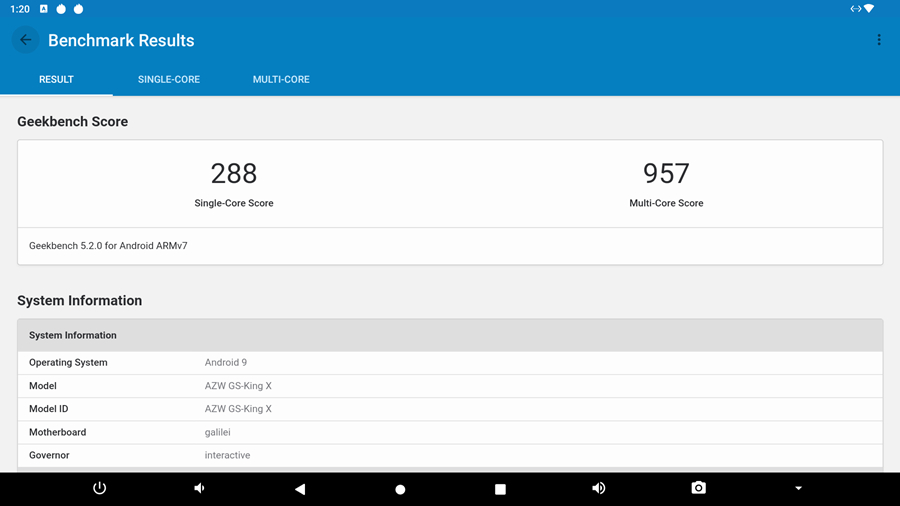900x506 pixels.
Task: Tap the square 'A' notification icon
Action: [44, 9]
